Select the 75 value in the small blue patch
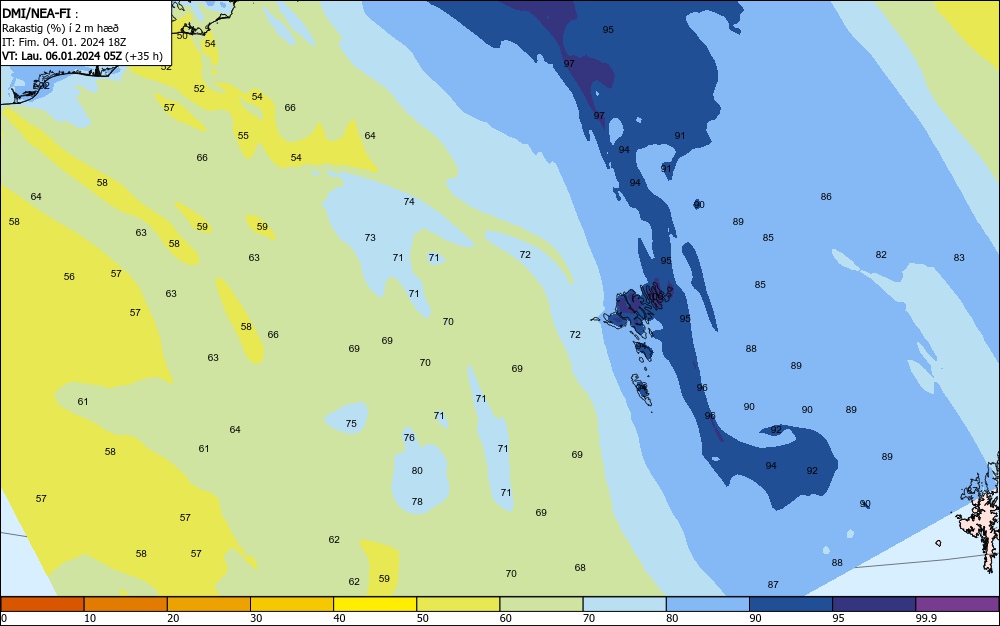Image resolution: width=1000 pixels, height=626 pixels. click(351, 423)
